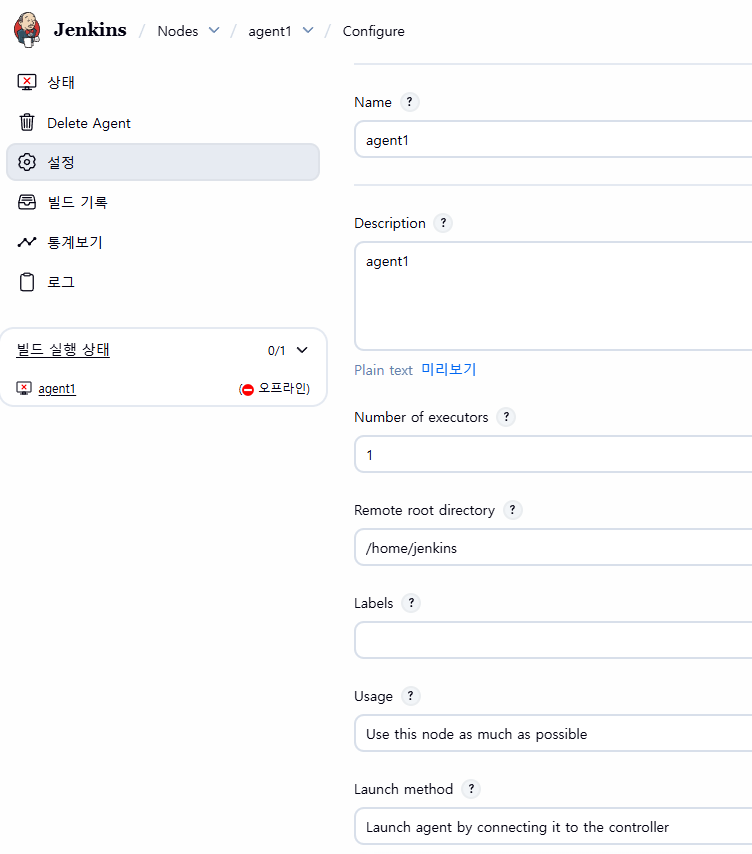
Task: Open 로그 in the sidebar
Action: click(x=163, y=282)
